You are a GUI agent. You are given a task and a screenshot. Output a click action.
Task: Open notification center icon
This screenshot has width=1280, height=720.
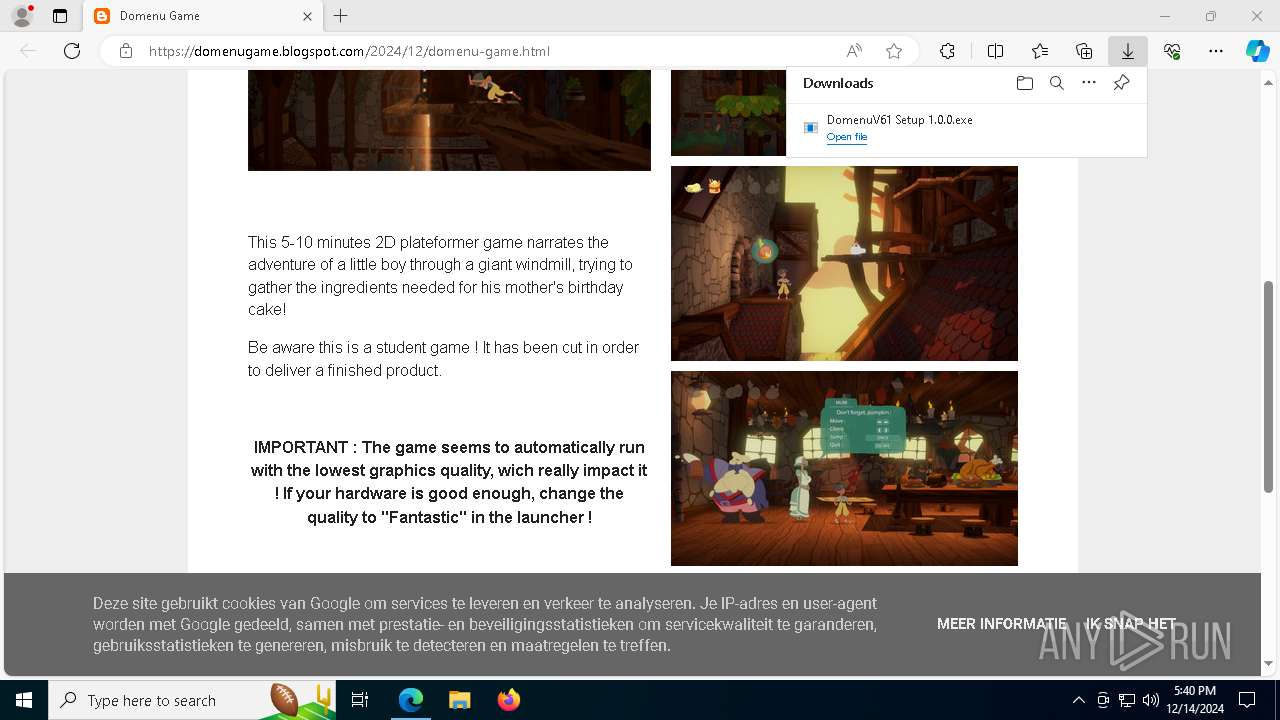(x=1248, y=700)
